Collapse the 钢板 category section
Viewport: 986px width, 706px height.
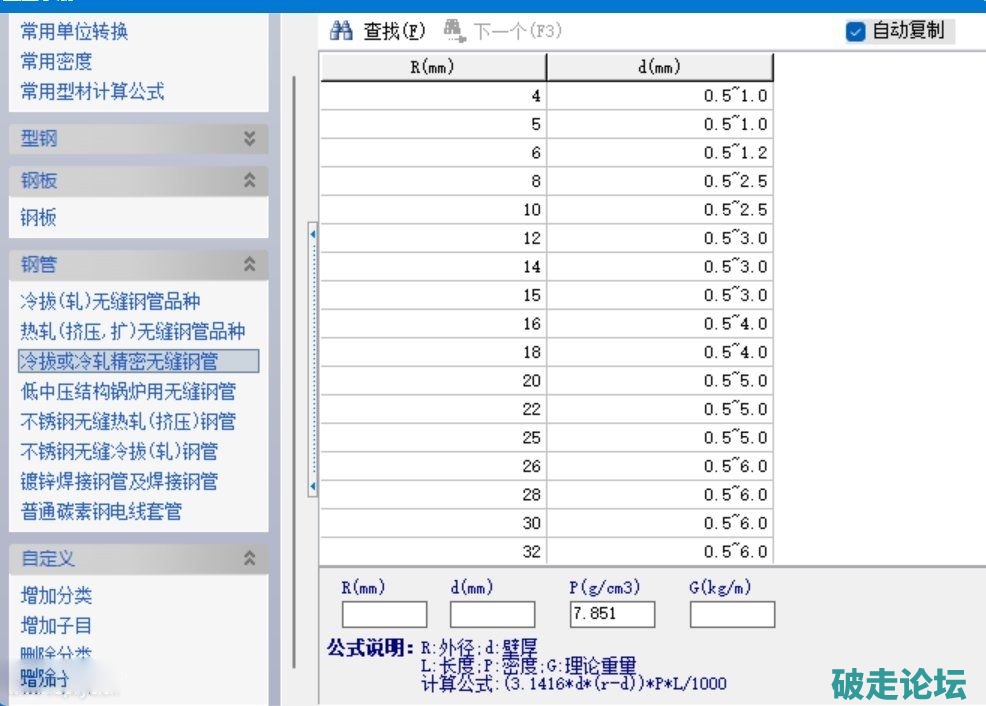(249, 181)
